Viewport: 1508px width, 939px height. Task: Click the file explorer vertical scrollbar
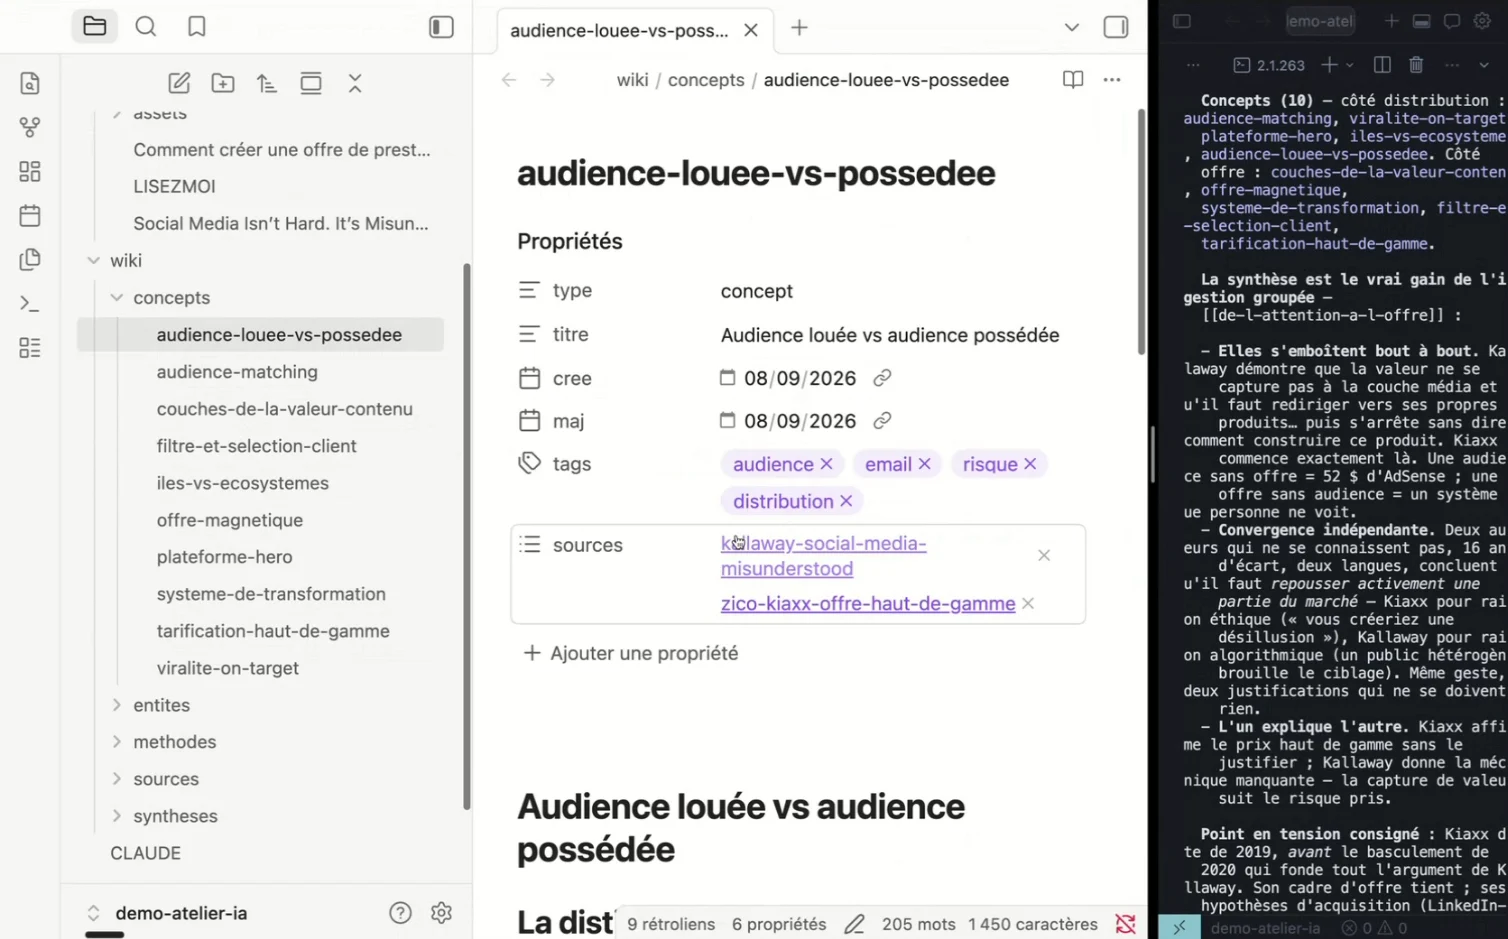coord(467,536)
